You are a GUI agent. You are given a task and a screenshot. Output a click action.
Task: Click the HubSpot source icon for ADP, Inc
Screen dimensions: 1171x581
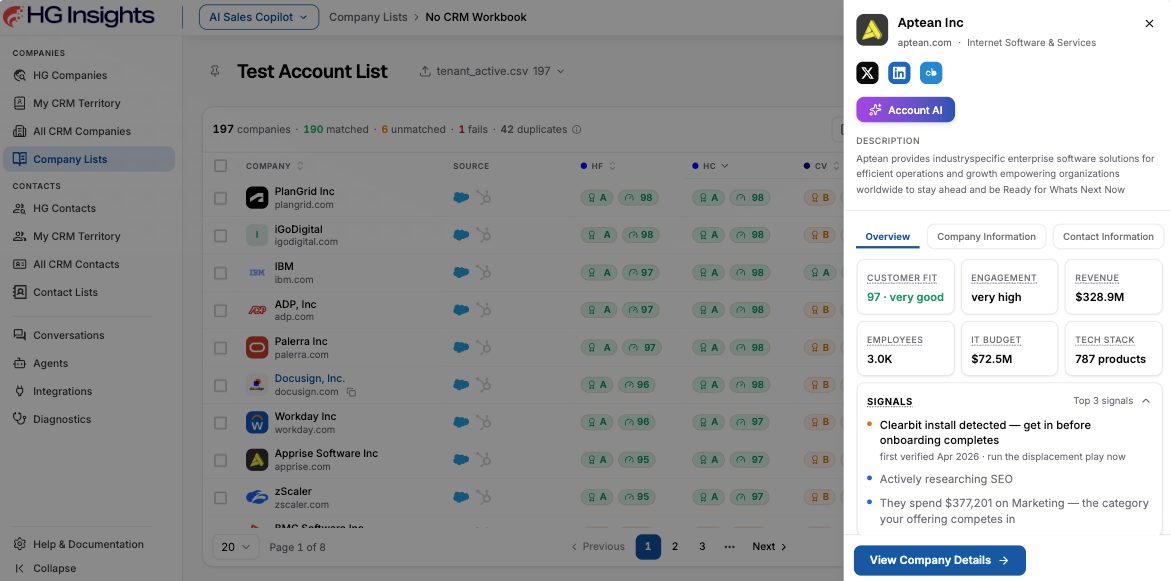coord(484,310)
